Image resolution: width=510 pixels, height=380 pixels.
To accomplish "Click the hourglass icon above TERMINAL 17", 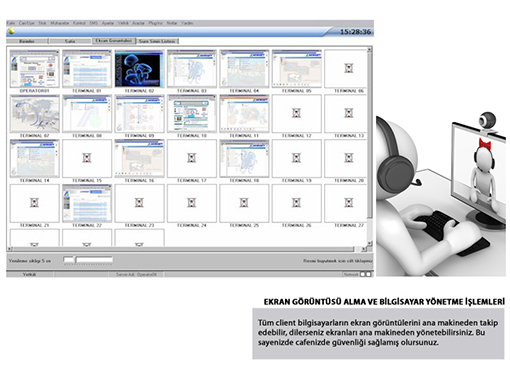I will point(192,158).
